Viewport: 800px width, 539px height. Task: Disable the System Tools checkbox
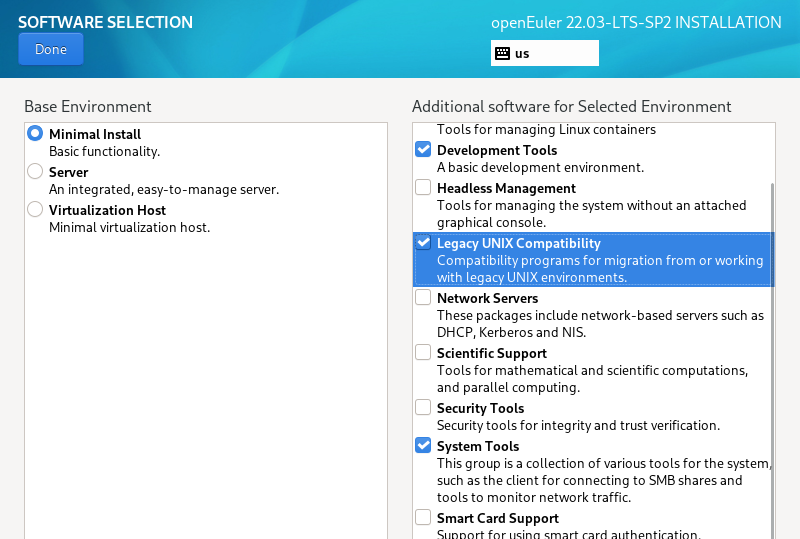tap(424, 446)
